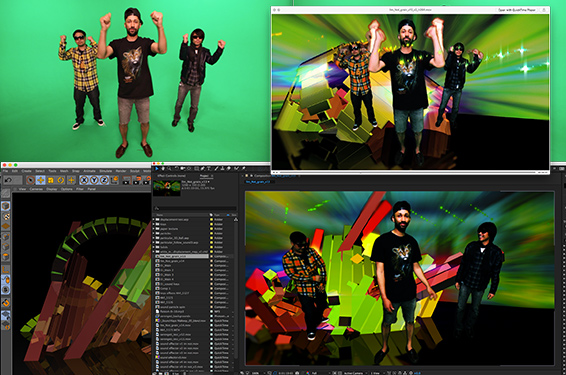Click the share icon in preview window
This screenshot has height=375, width=566.
coord(544,10)
